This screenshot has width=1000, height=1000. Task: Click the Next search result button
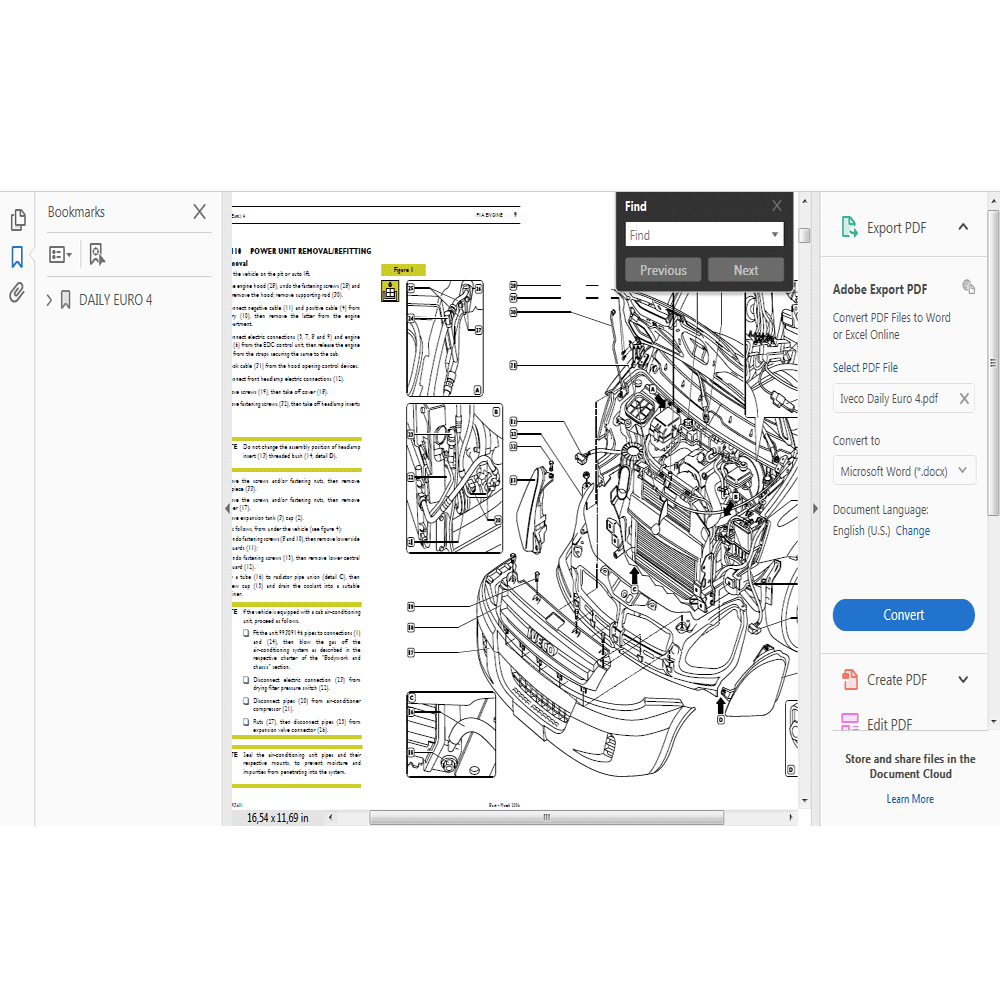pyautogui.click(x=746, y=270)
